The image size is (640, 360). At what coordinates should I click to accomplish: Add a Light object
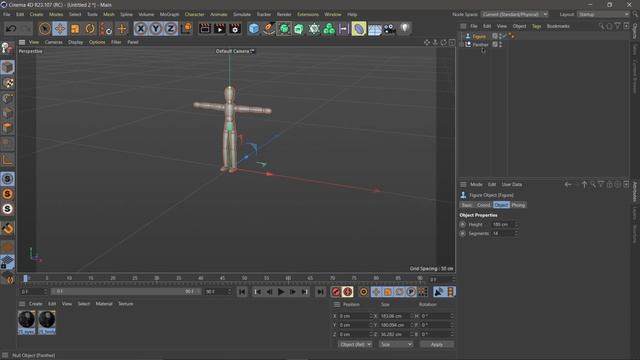click(x=404, y=29)
